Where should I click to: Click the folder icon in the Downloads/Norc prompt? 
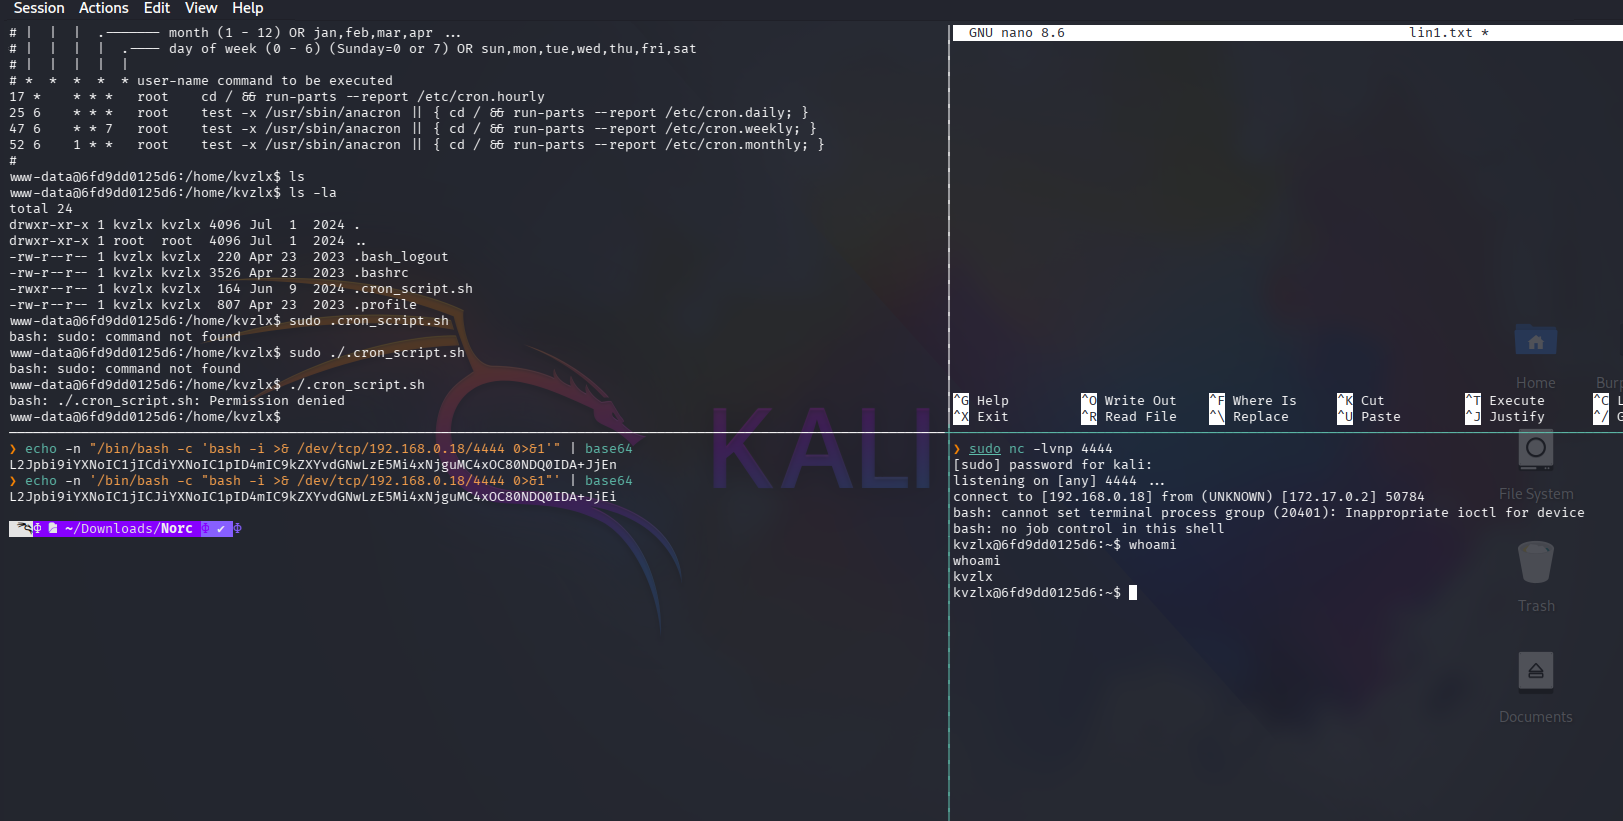tap(53, 529)
